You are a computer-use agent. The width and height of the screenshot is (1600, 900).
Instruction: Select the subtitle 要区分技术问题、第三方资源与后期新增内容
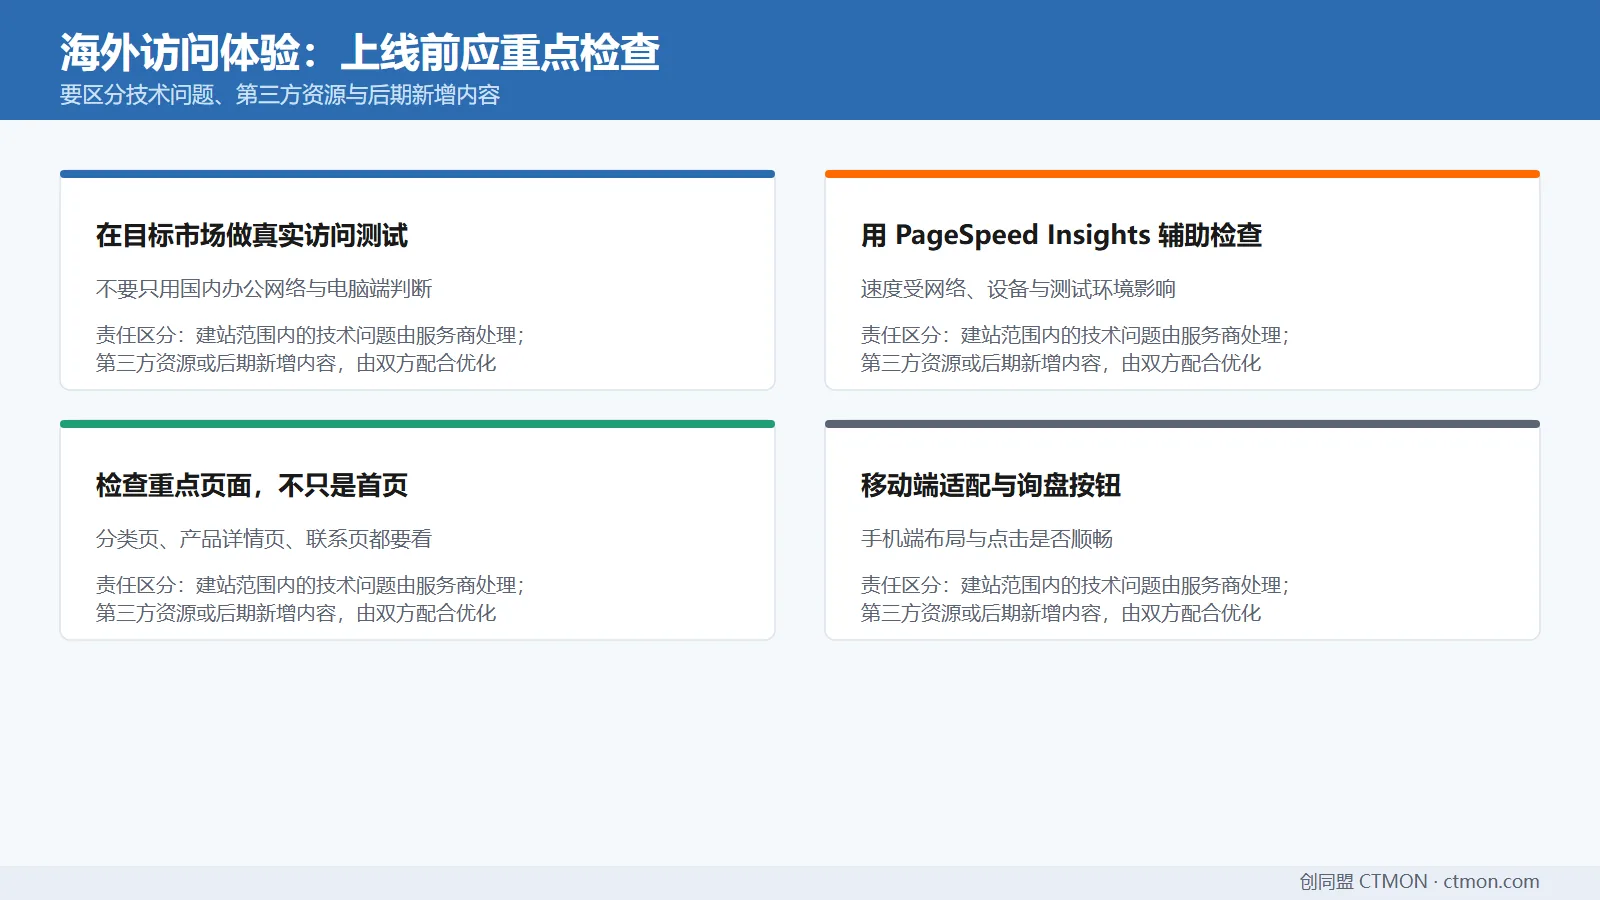coord(280,95)
